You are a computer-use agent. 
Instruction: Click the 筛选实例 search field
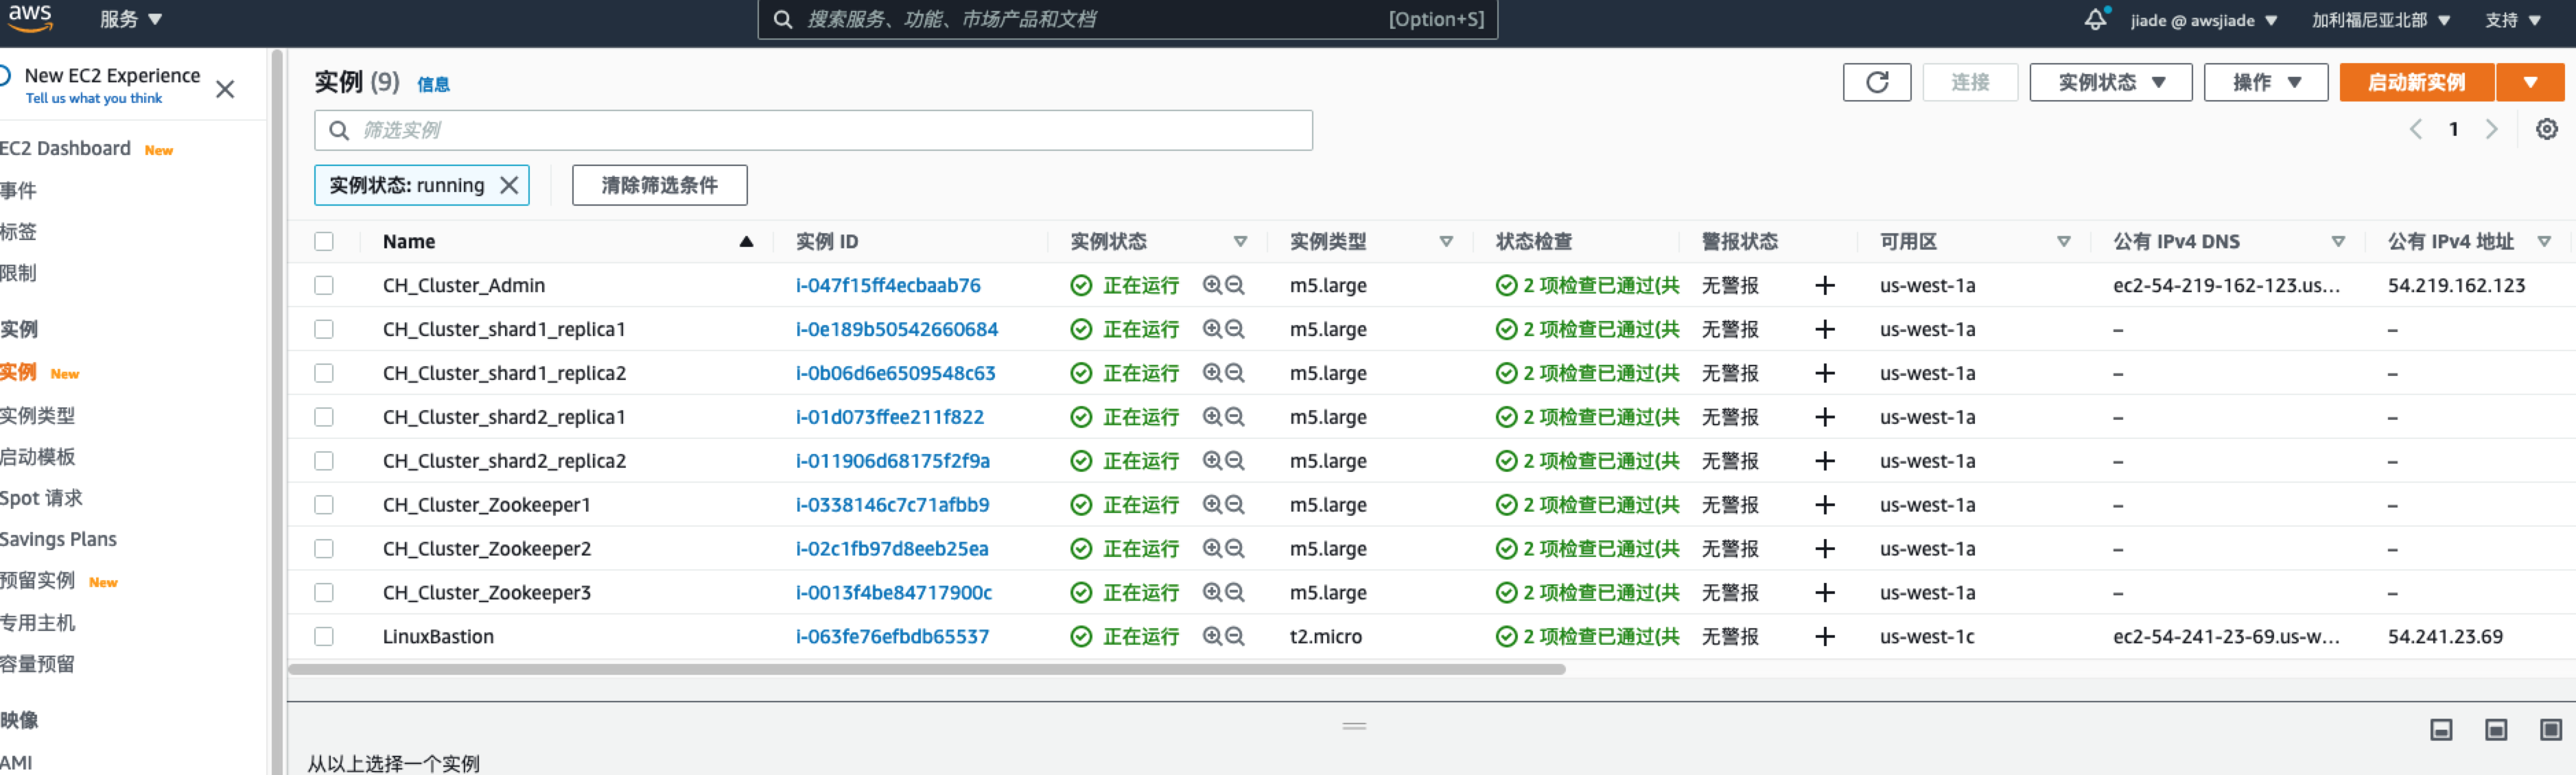(812, 130)
